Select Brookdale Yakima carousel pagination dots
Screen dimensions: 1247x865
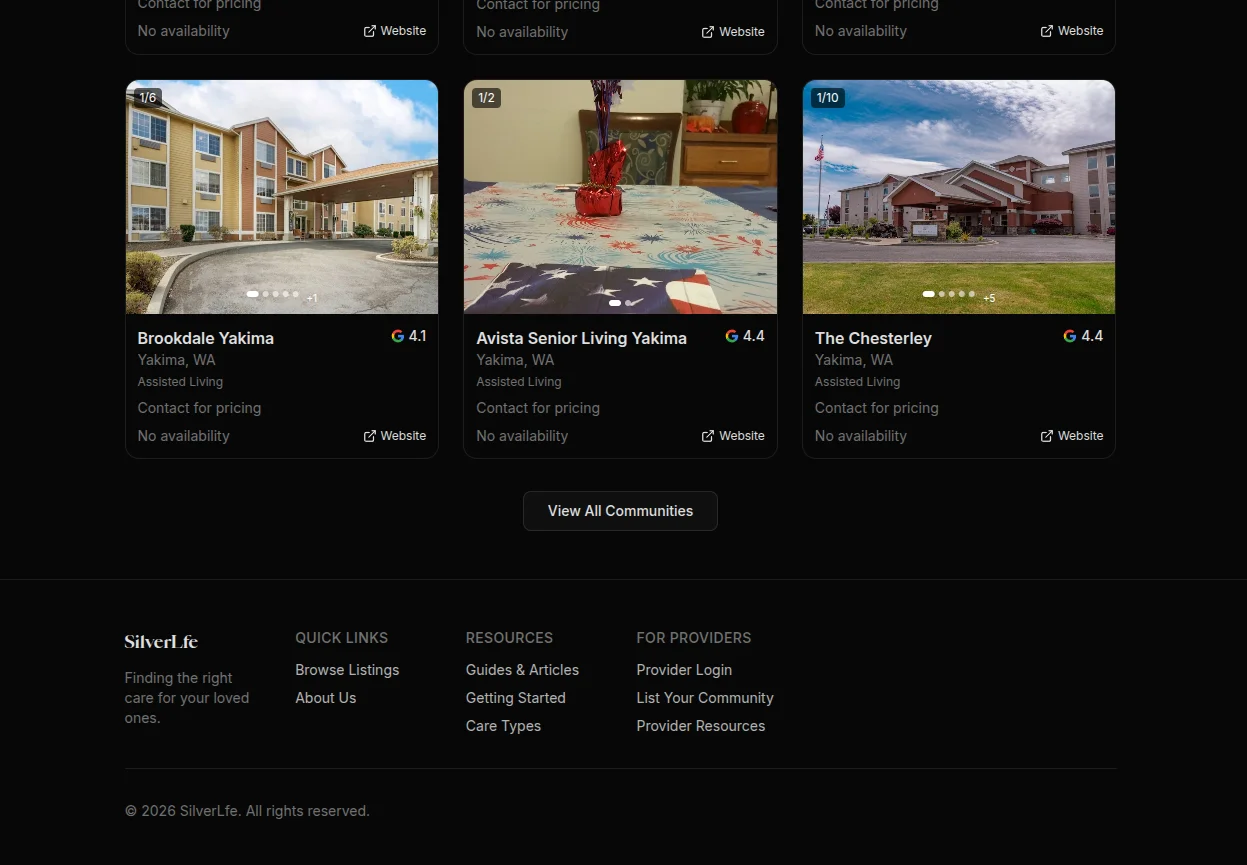pos(273,294)
